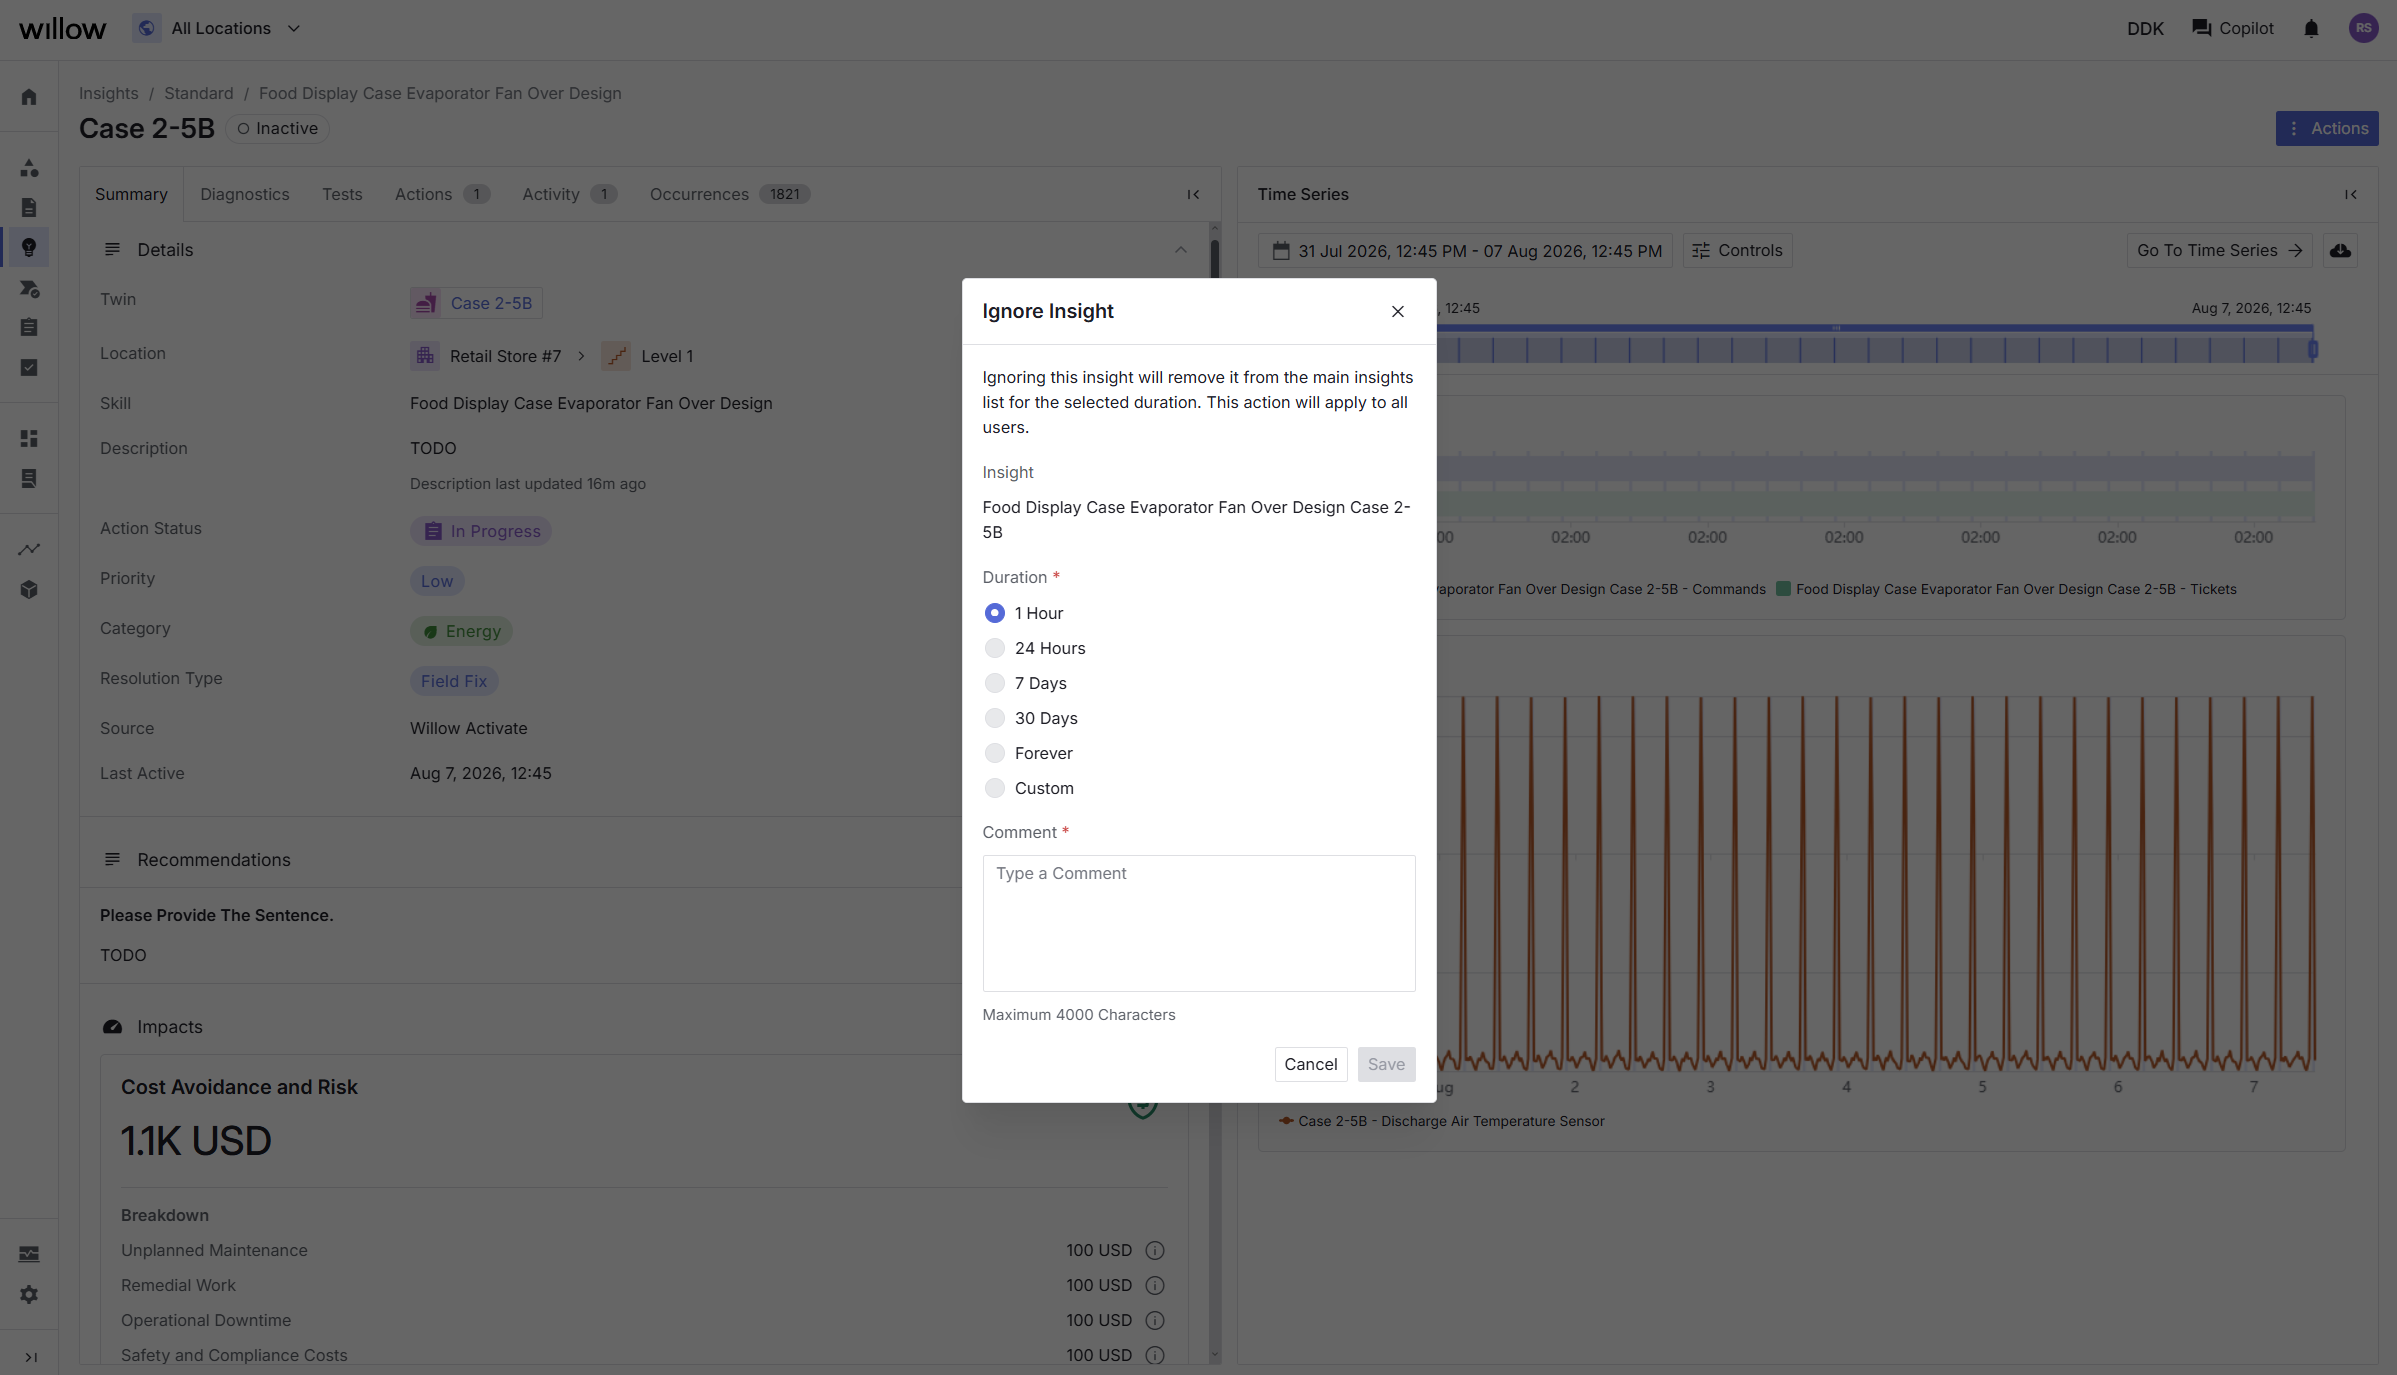
Task: Switch to the Tests tab
Action: [x=342, y=194]
